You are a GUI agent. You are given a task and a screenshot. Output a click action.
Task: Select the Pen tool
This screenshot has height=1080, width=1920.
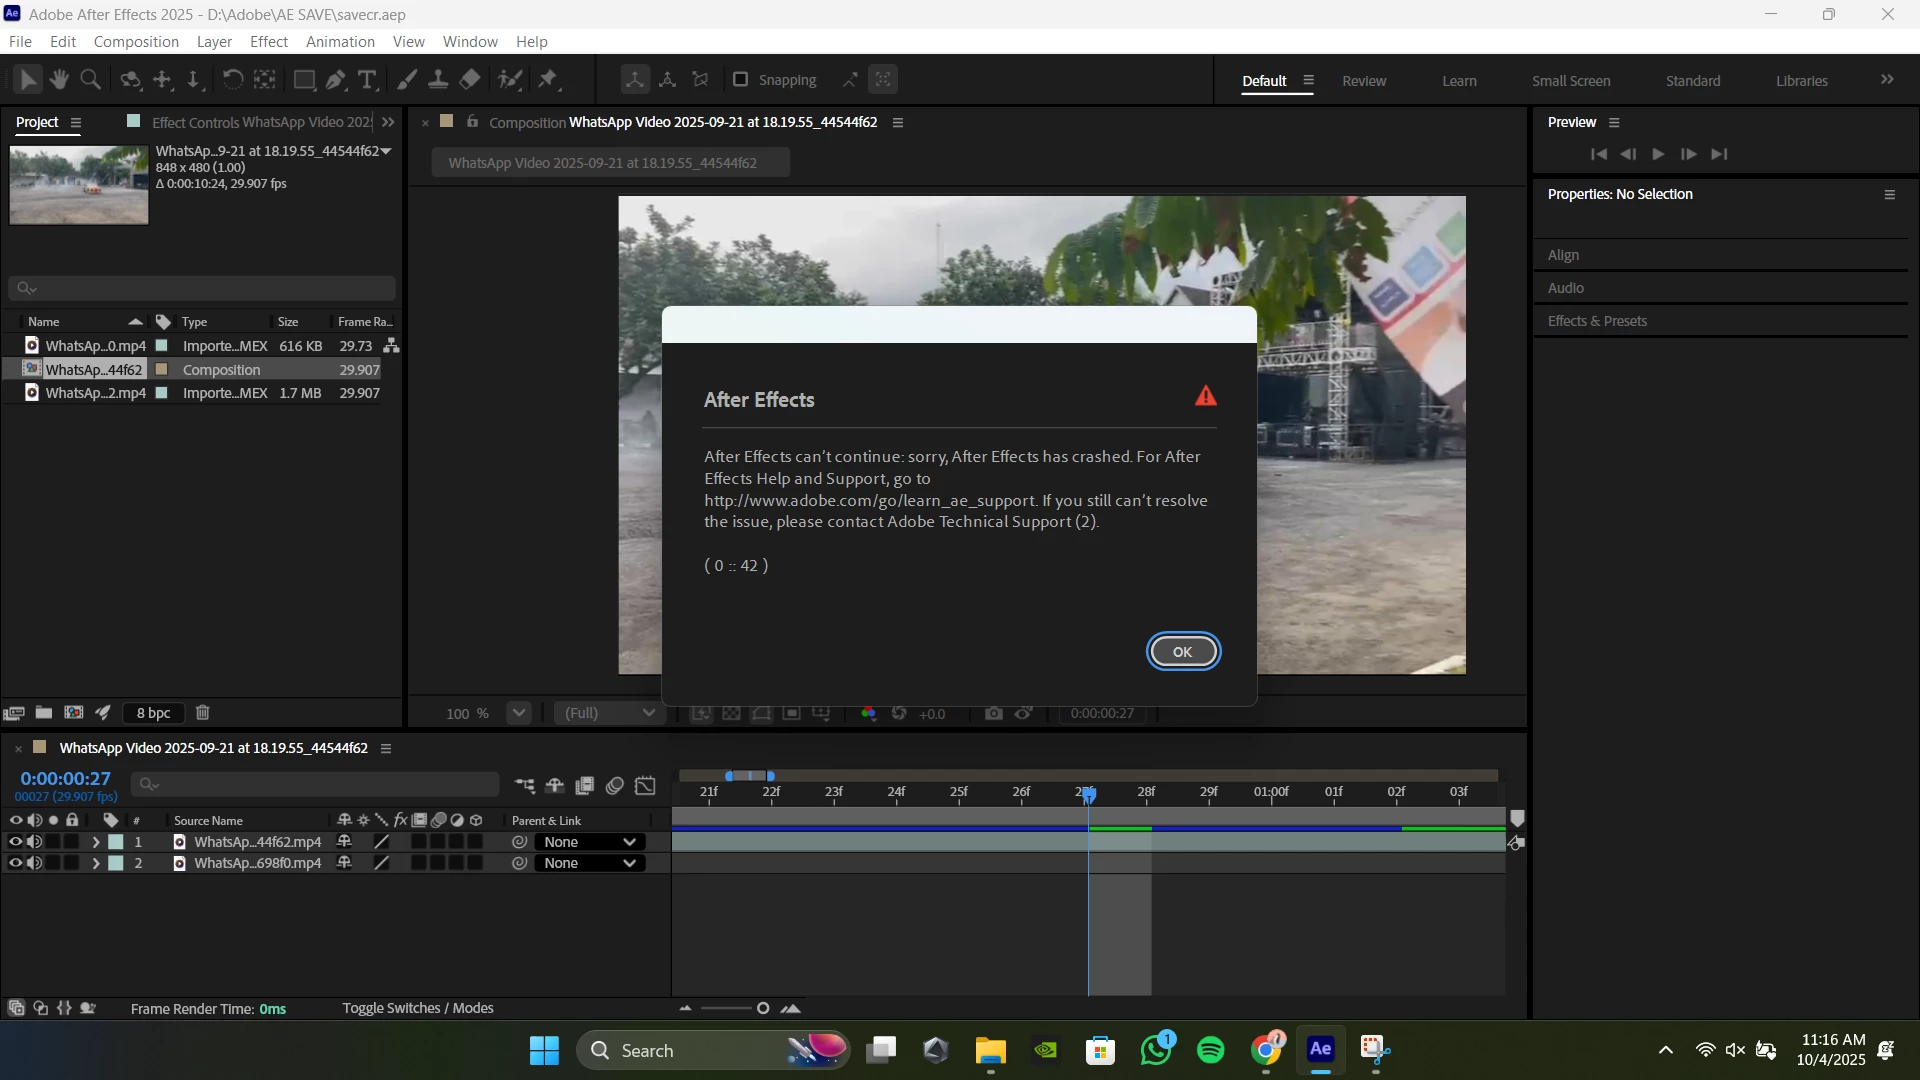click(x=336, y=80)
